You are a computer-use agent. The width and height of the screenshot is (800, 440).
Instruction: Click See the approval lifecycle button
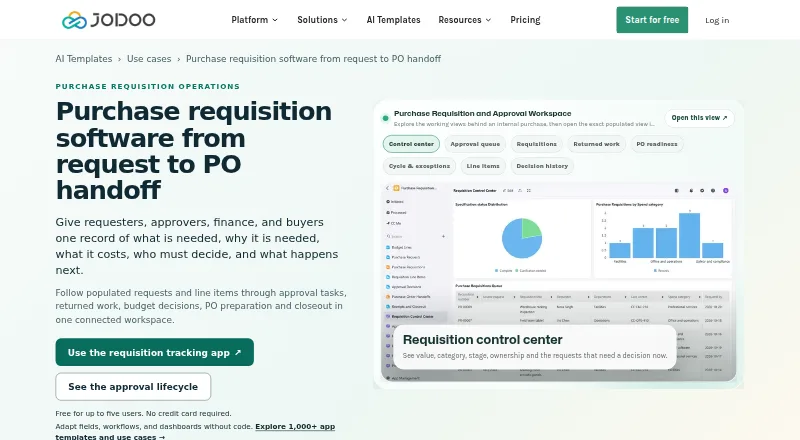pyautogui.click(x=133, y=387)
